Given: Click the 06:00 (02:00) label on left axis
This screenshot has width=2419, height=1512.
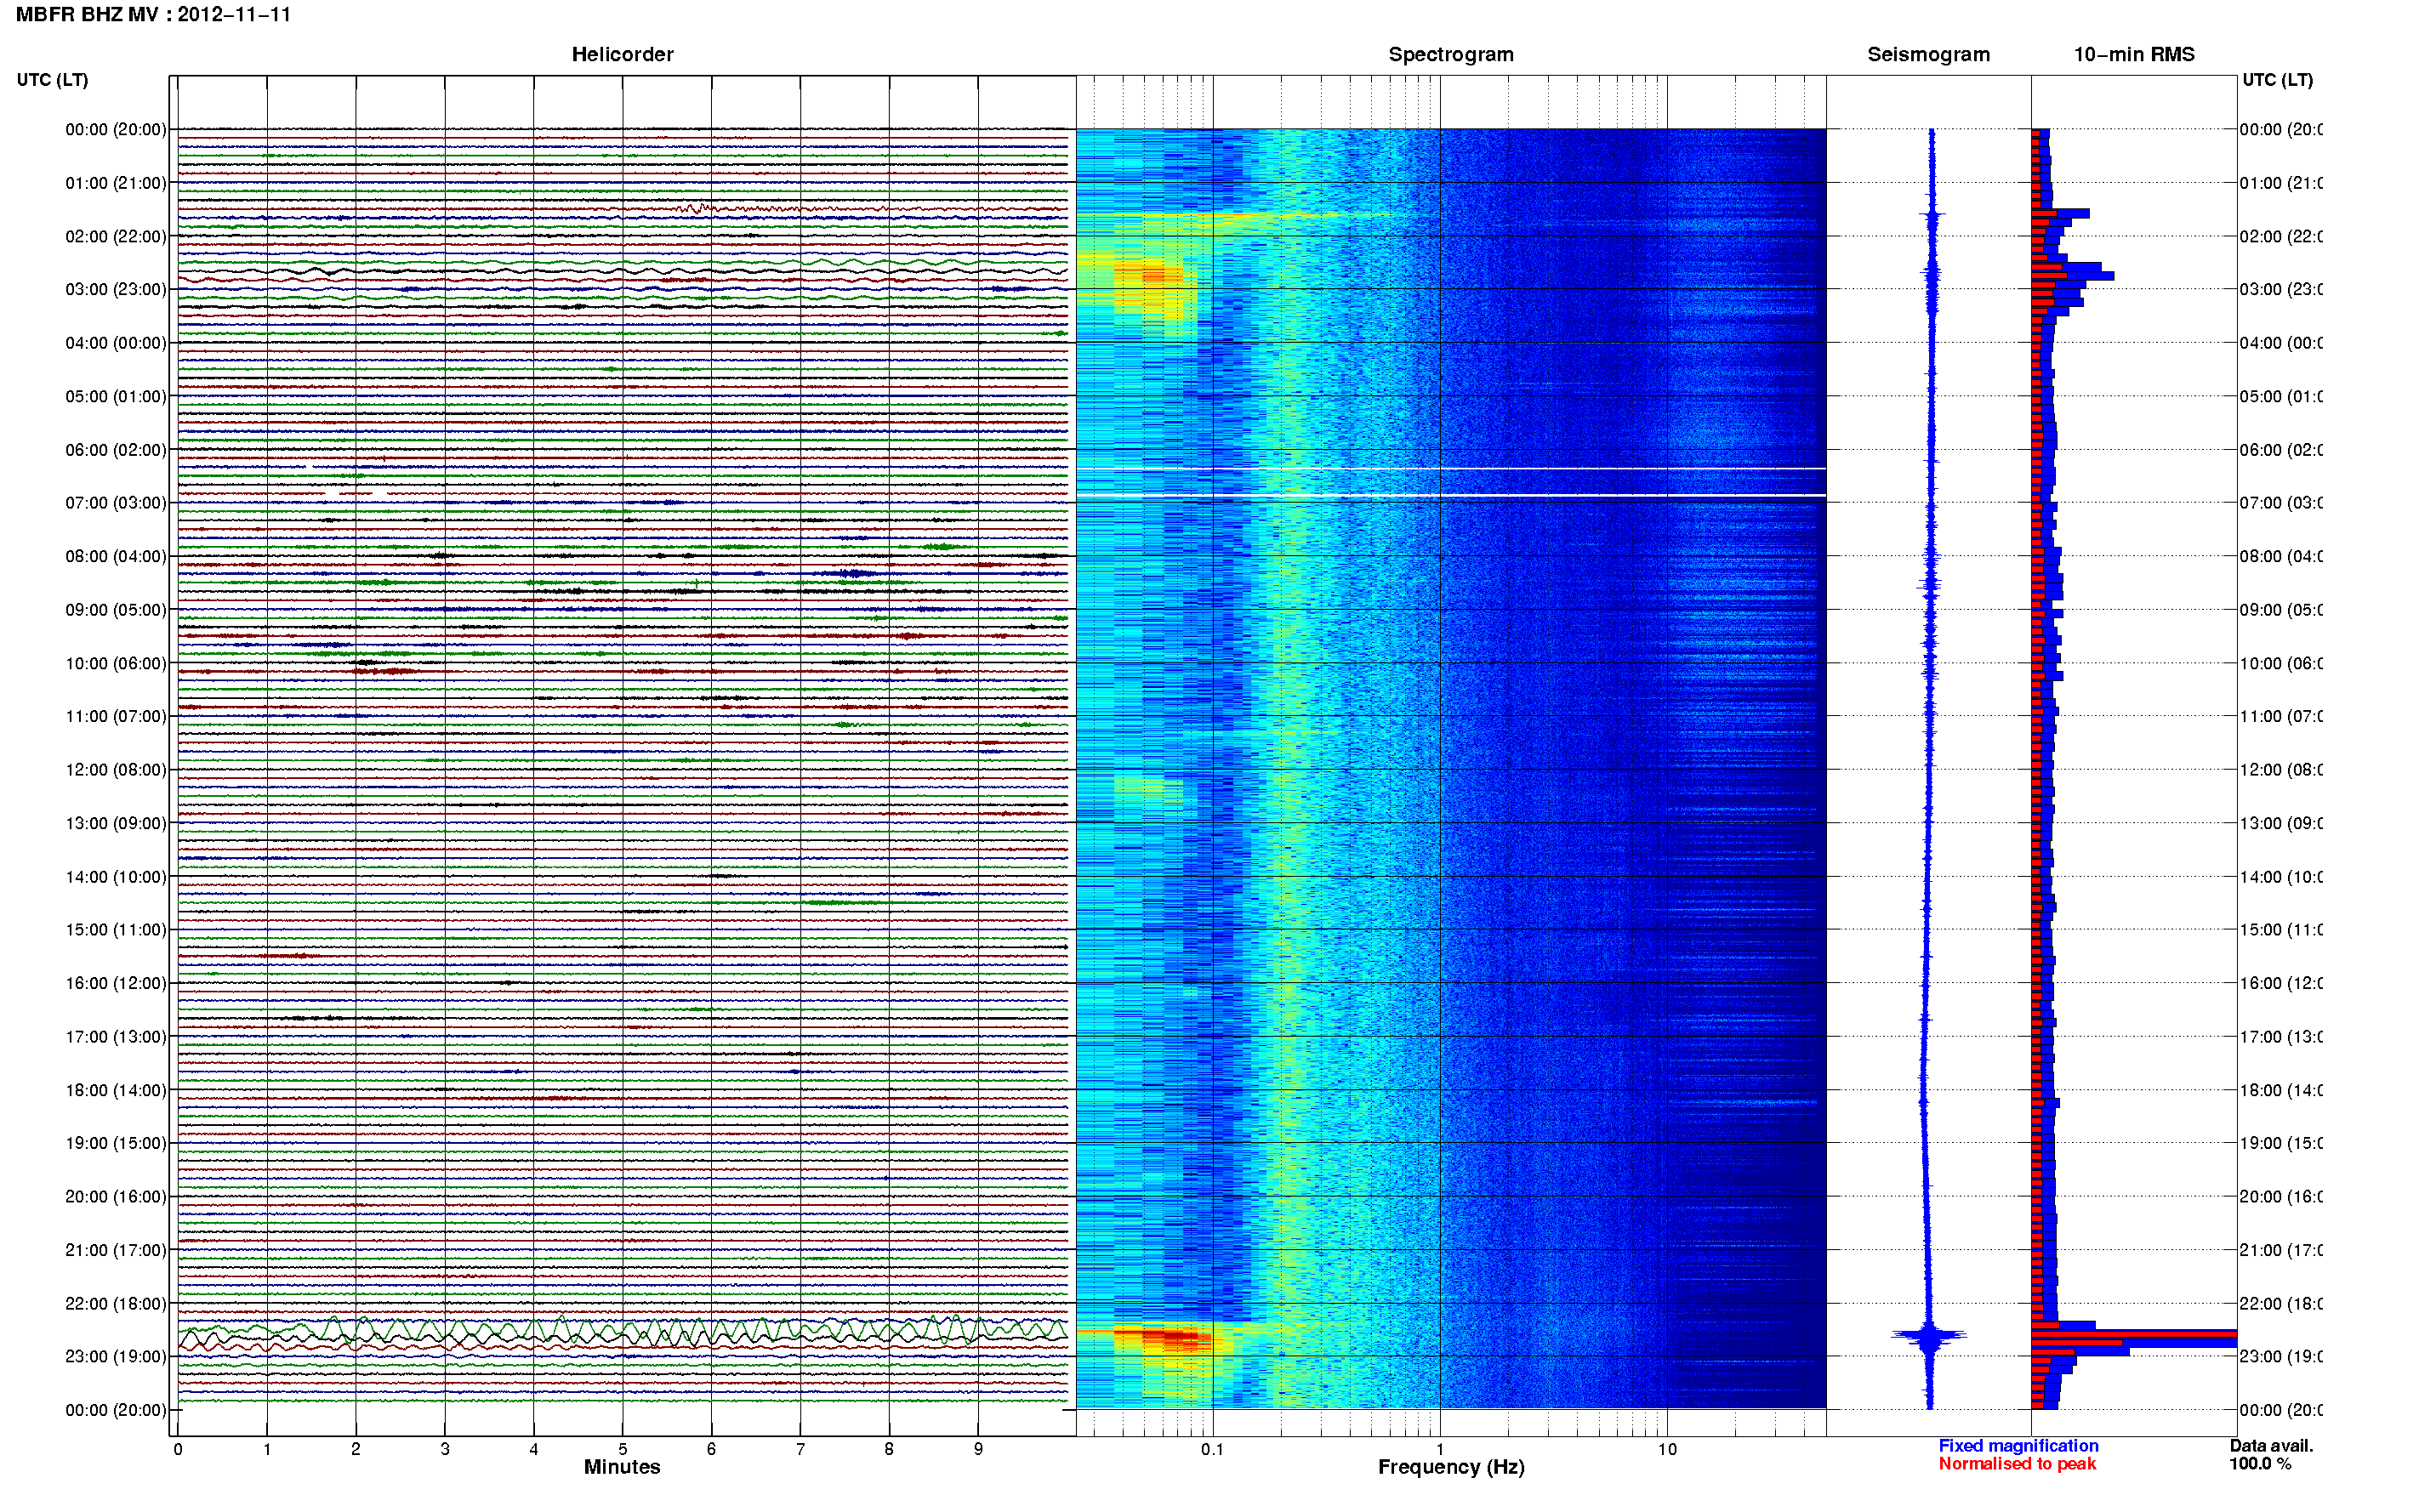Looking at the screenshot, I should (x=116, y=450).
